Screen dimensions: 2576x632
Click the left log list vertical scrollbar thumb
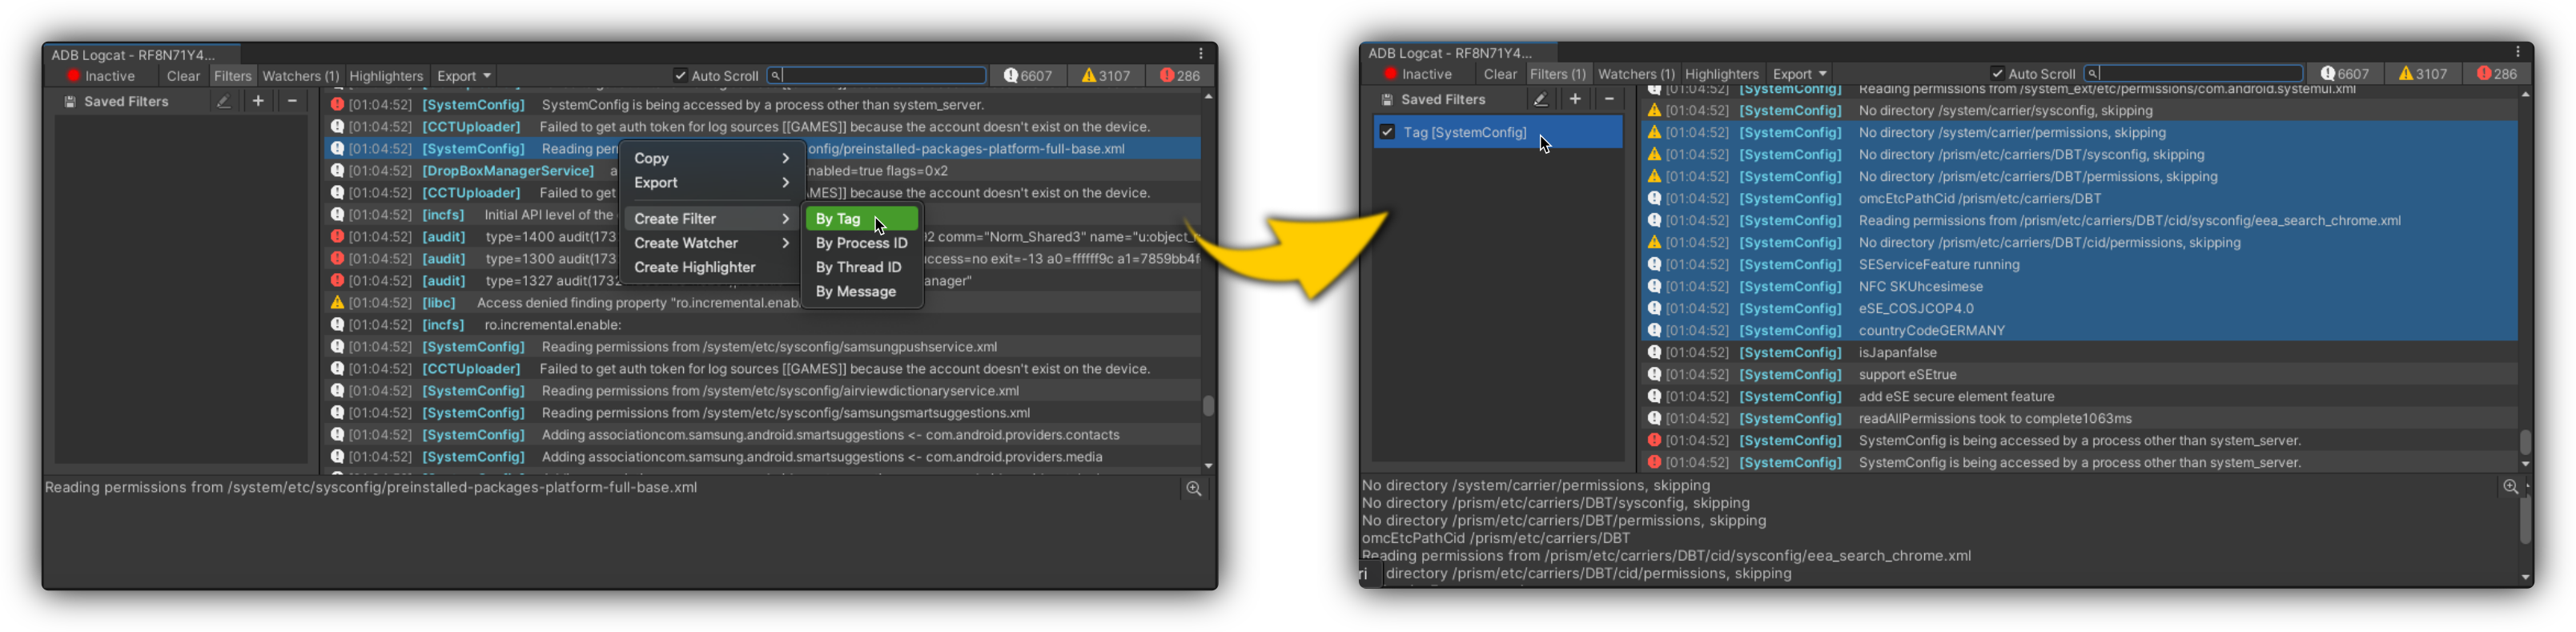pos(1208,405)
